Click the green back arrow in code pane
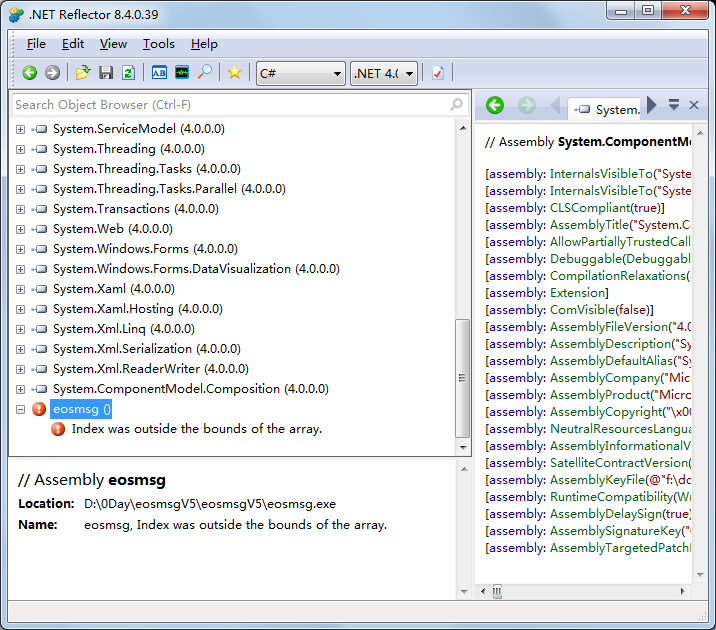Image resolution: width=716 pixels, height=630 pixels. pos(495,105)
